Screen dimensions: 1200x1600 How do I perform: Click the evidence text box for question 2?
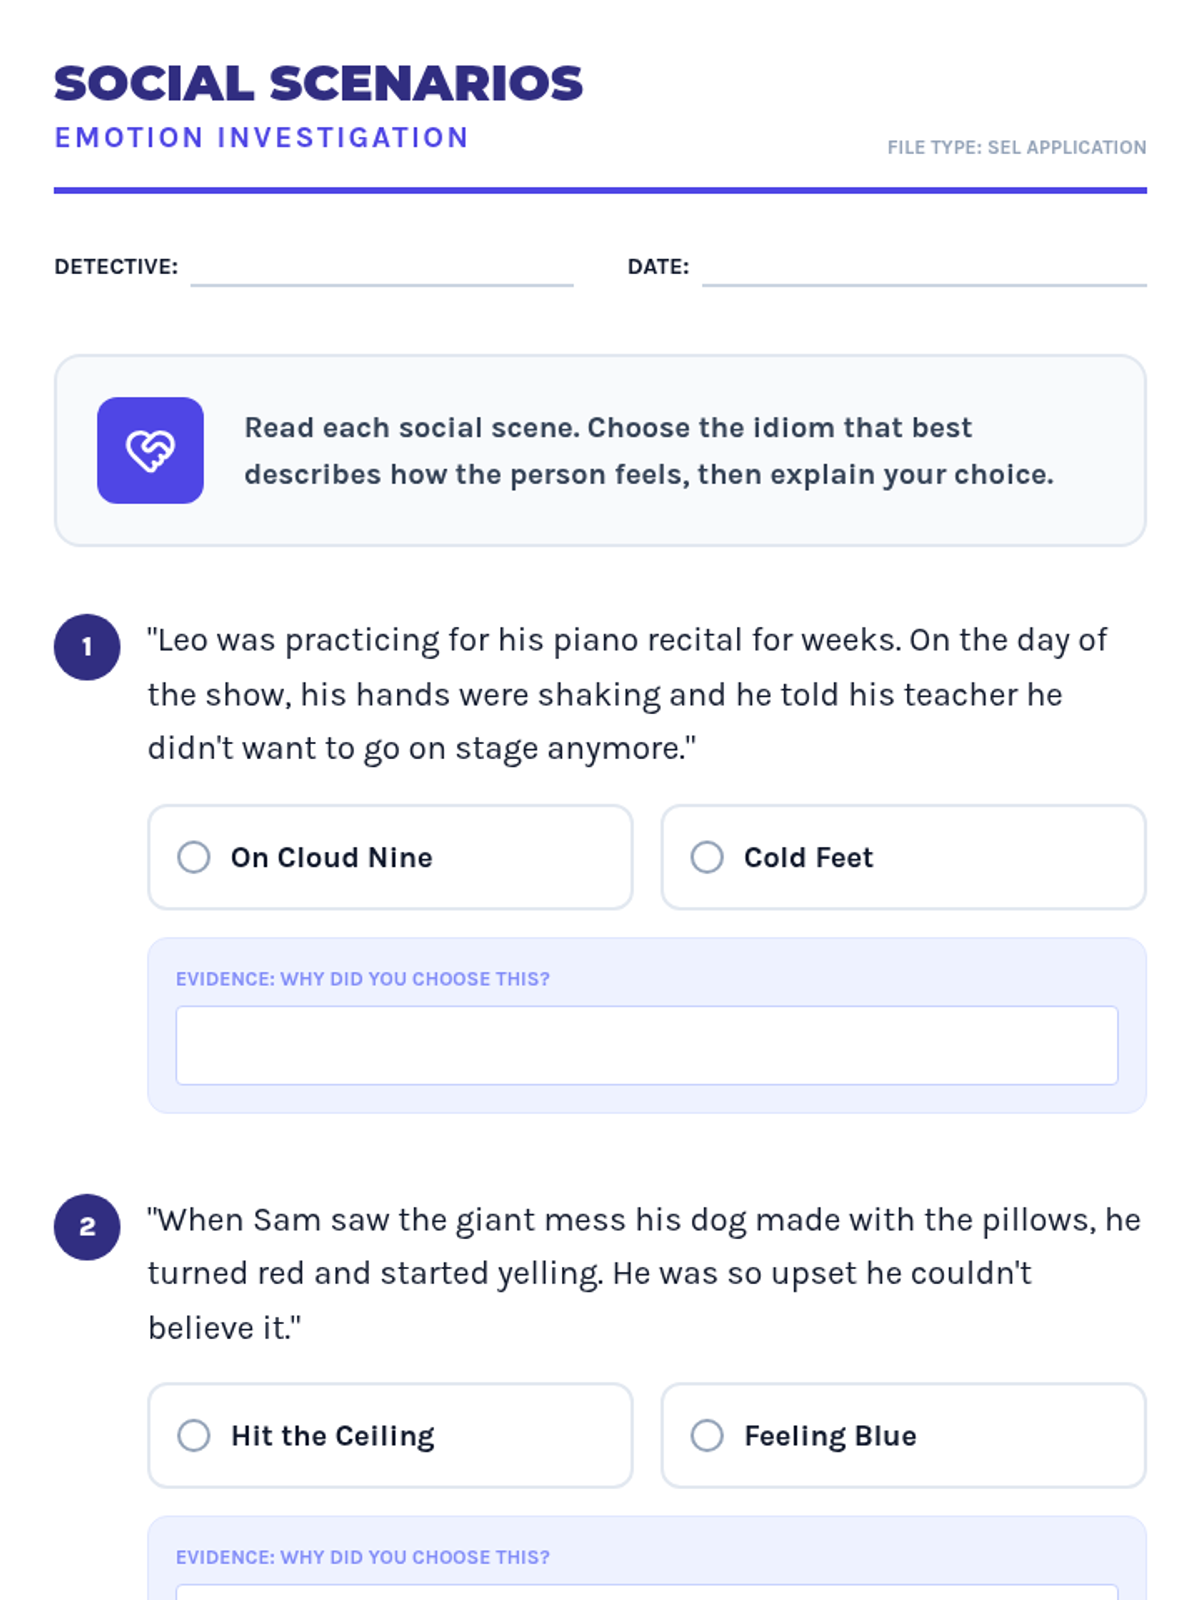pyautogui.click(x=646, y=1592)
